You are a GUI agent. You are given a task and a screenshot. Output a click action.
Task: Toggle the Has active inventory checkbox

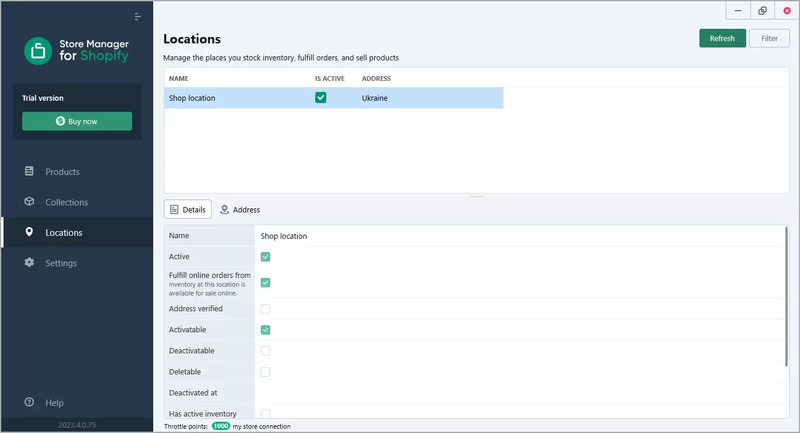265,414
